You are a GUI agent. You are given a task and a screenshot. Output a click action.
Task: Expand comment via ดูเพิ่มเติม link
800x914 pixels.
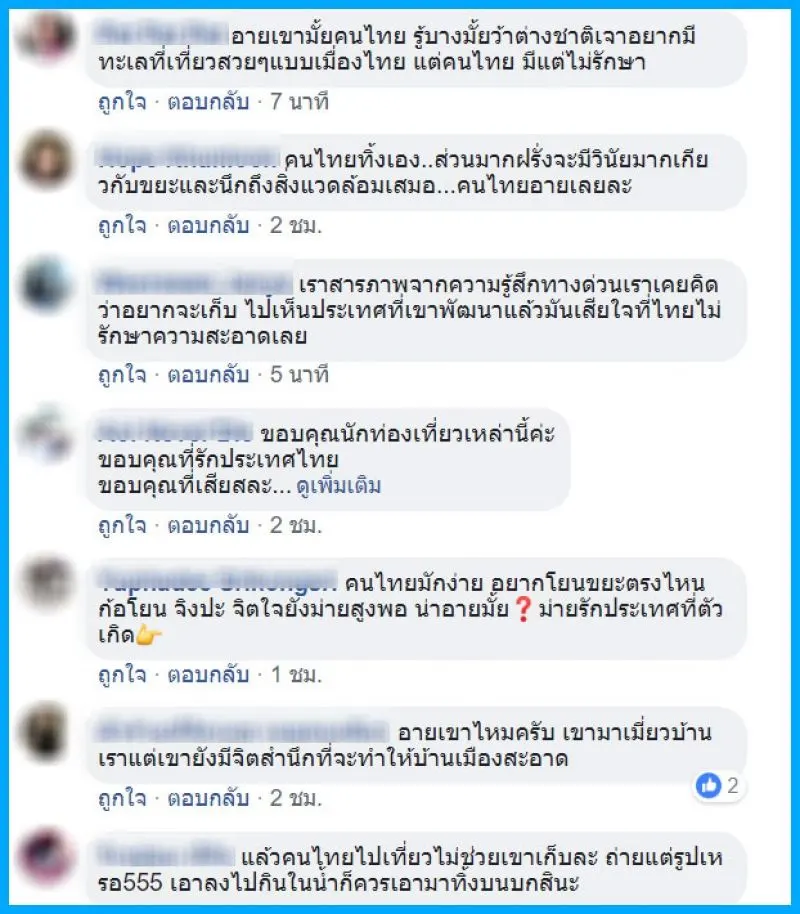pyautogui.click(x=338, y=486)
